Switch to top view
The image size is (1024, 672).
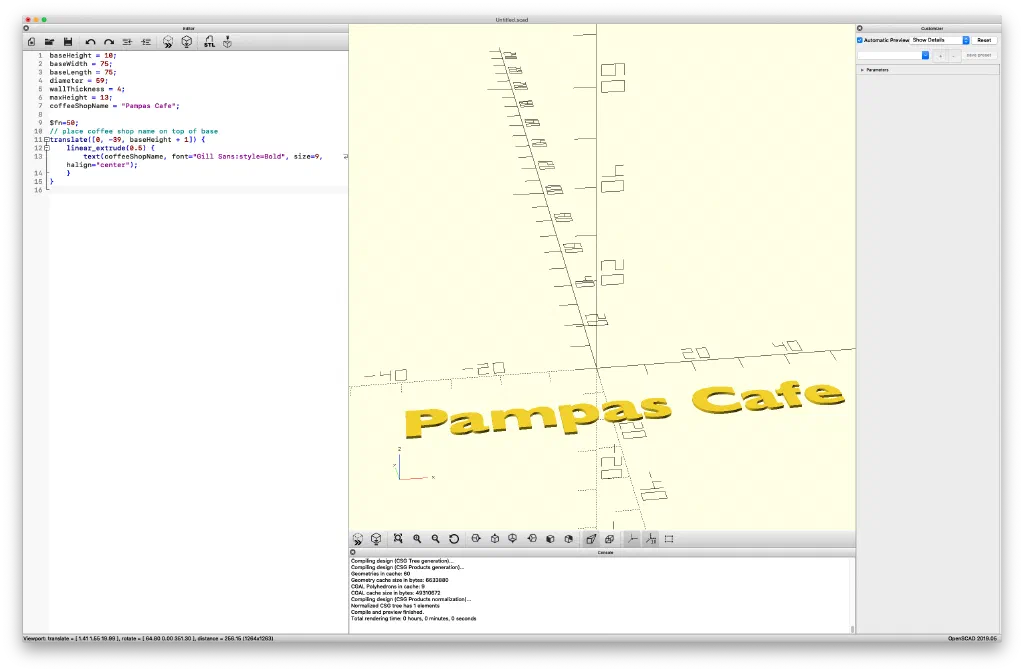[495, 539]
